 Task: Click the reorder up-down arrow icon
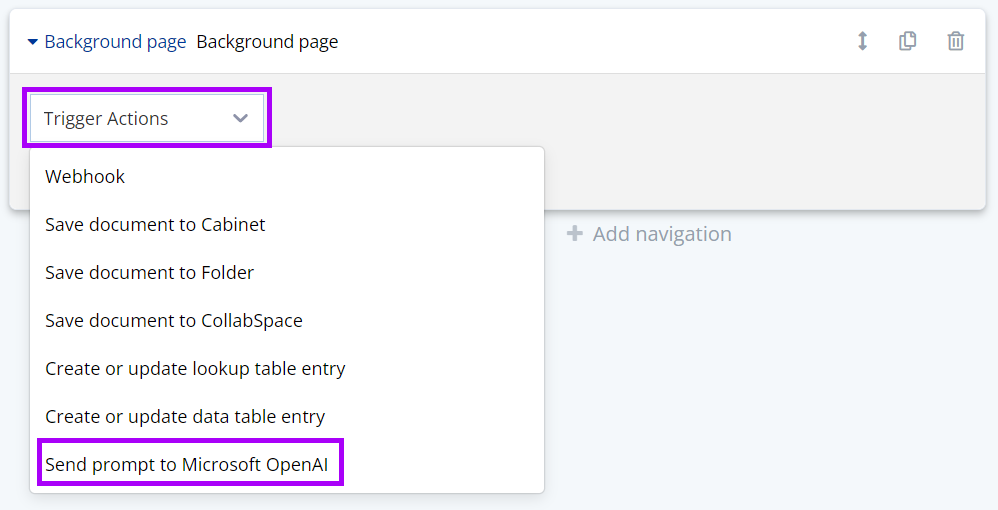tap(862, 41)
